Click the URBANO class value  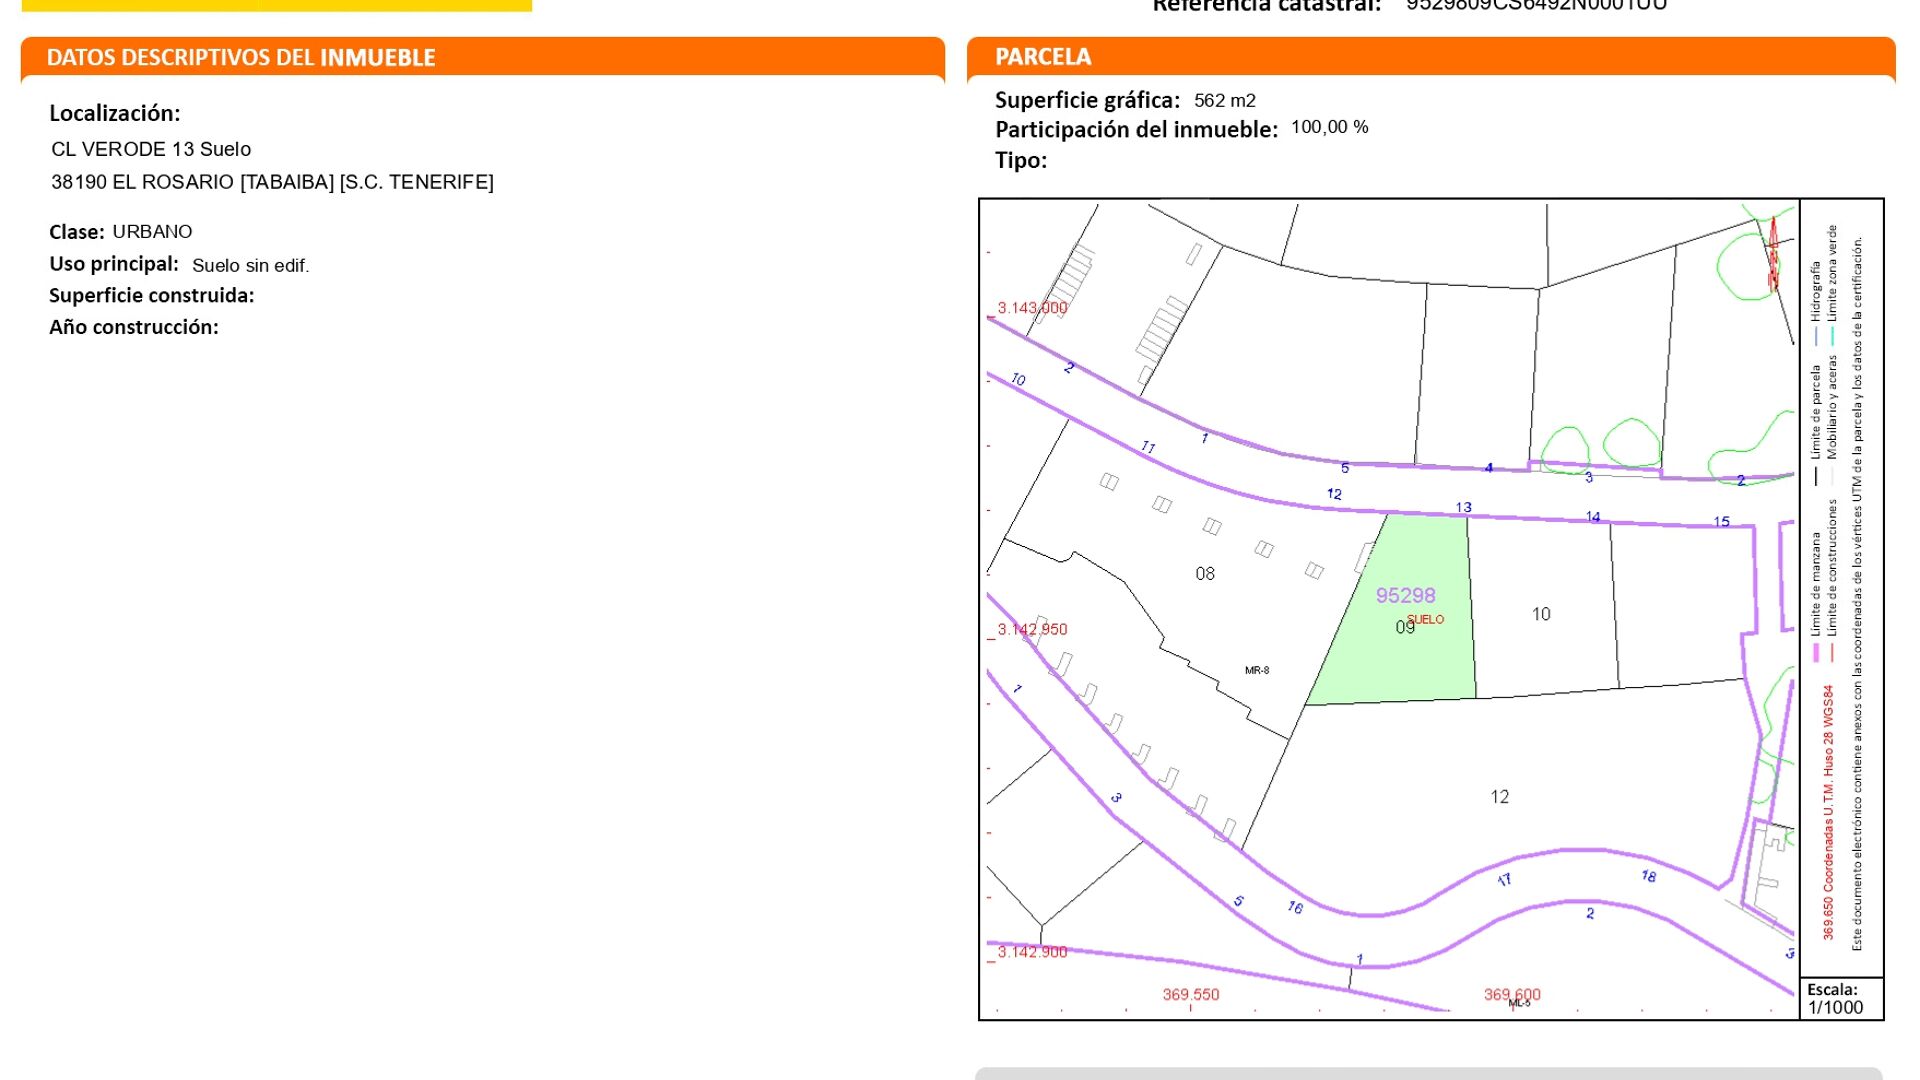click(152, 232)
